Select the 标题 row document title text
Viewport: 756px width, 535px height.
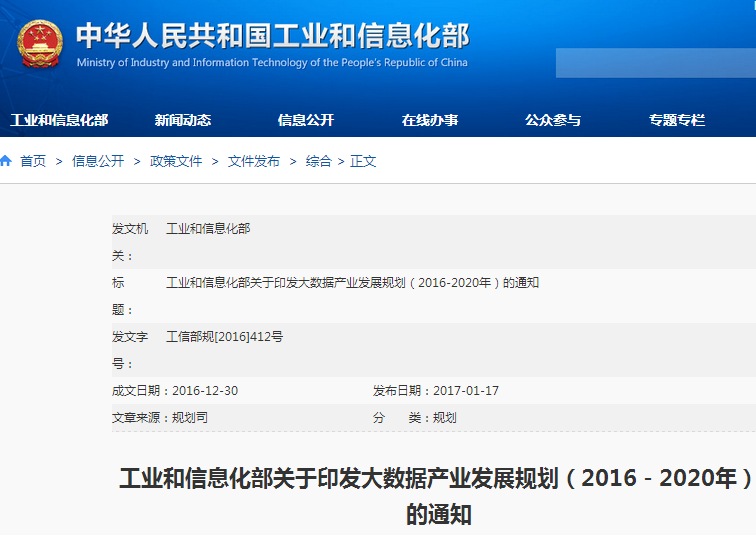point(352,282)
